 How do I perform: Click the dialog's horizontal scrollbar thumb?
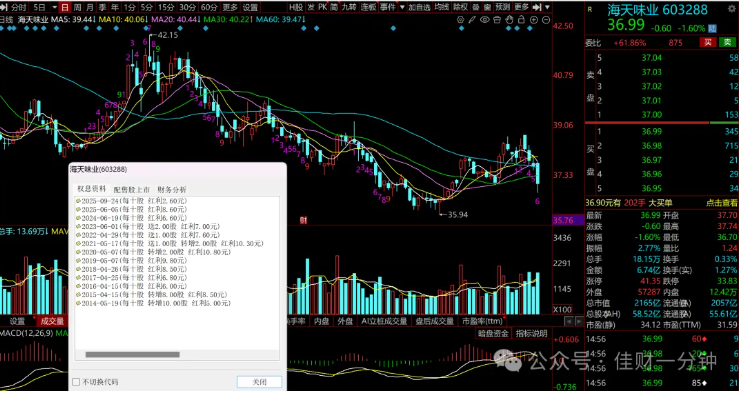pos(132,354)
